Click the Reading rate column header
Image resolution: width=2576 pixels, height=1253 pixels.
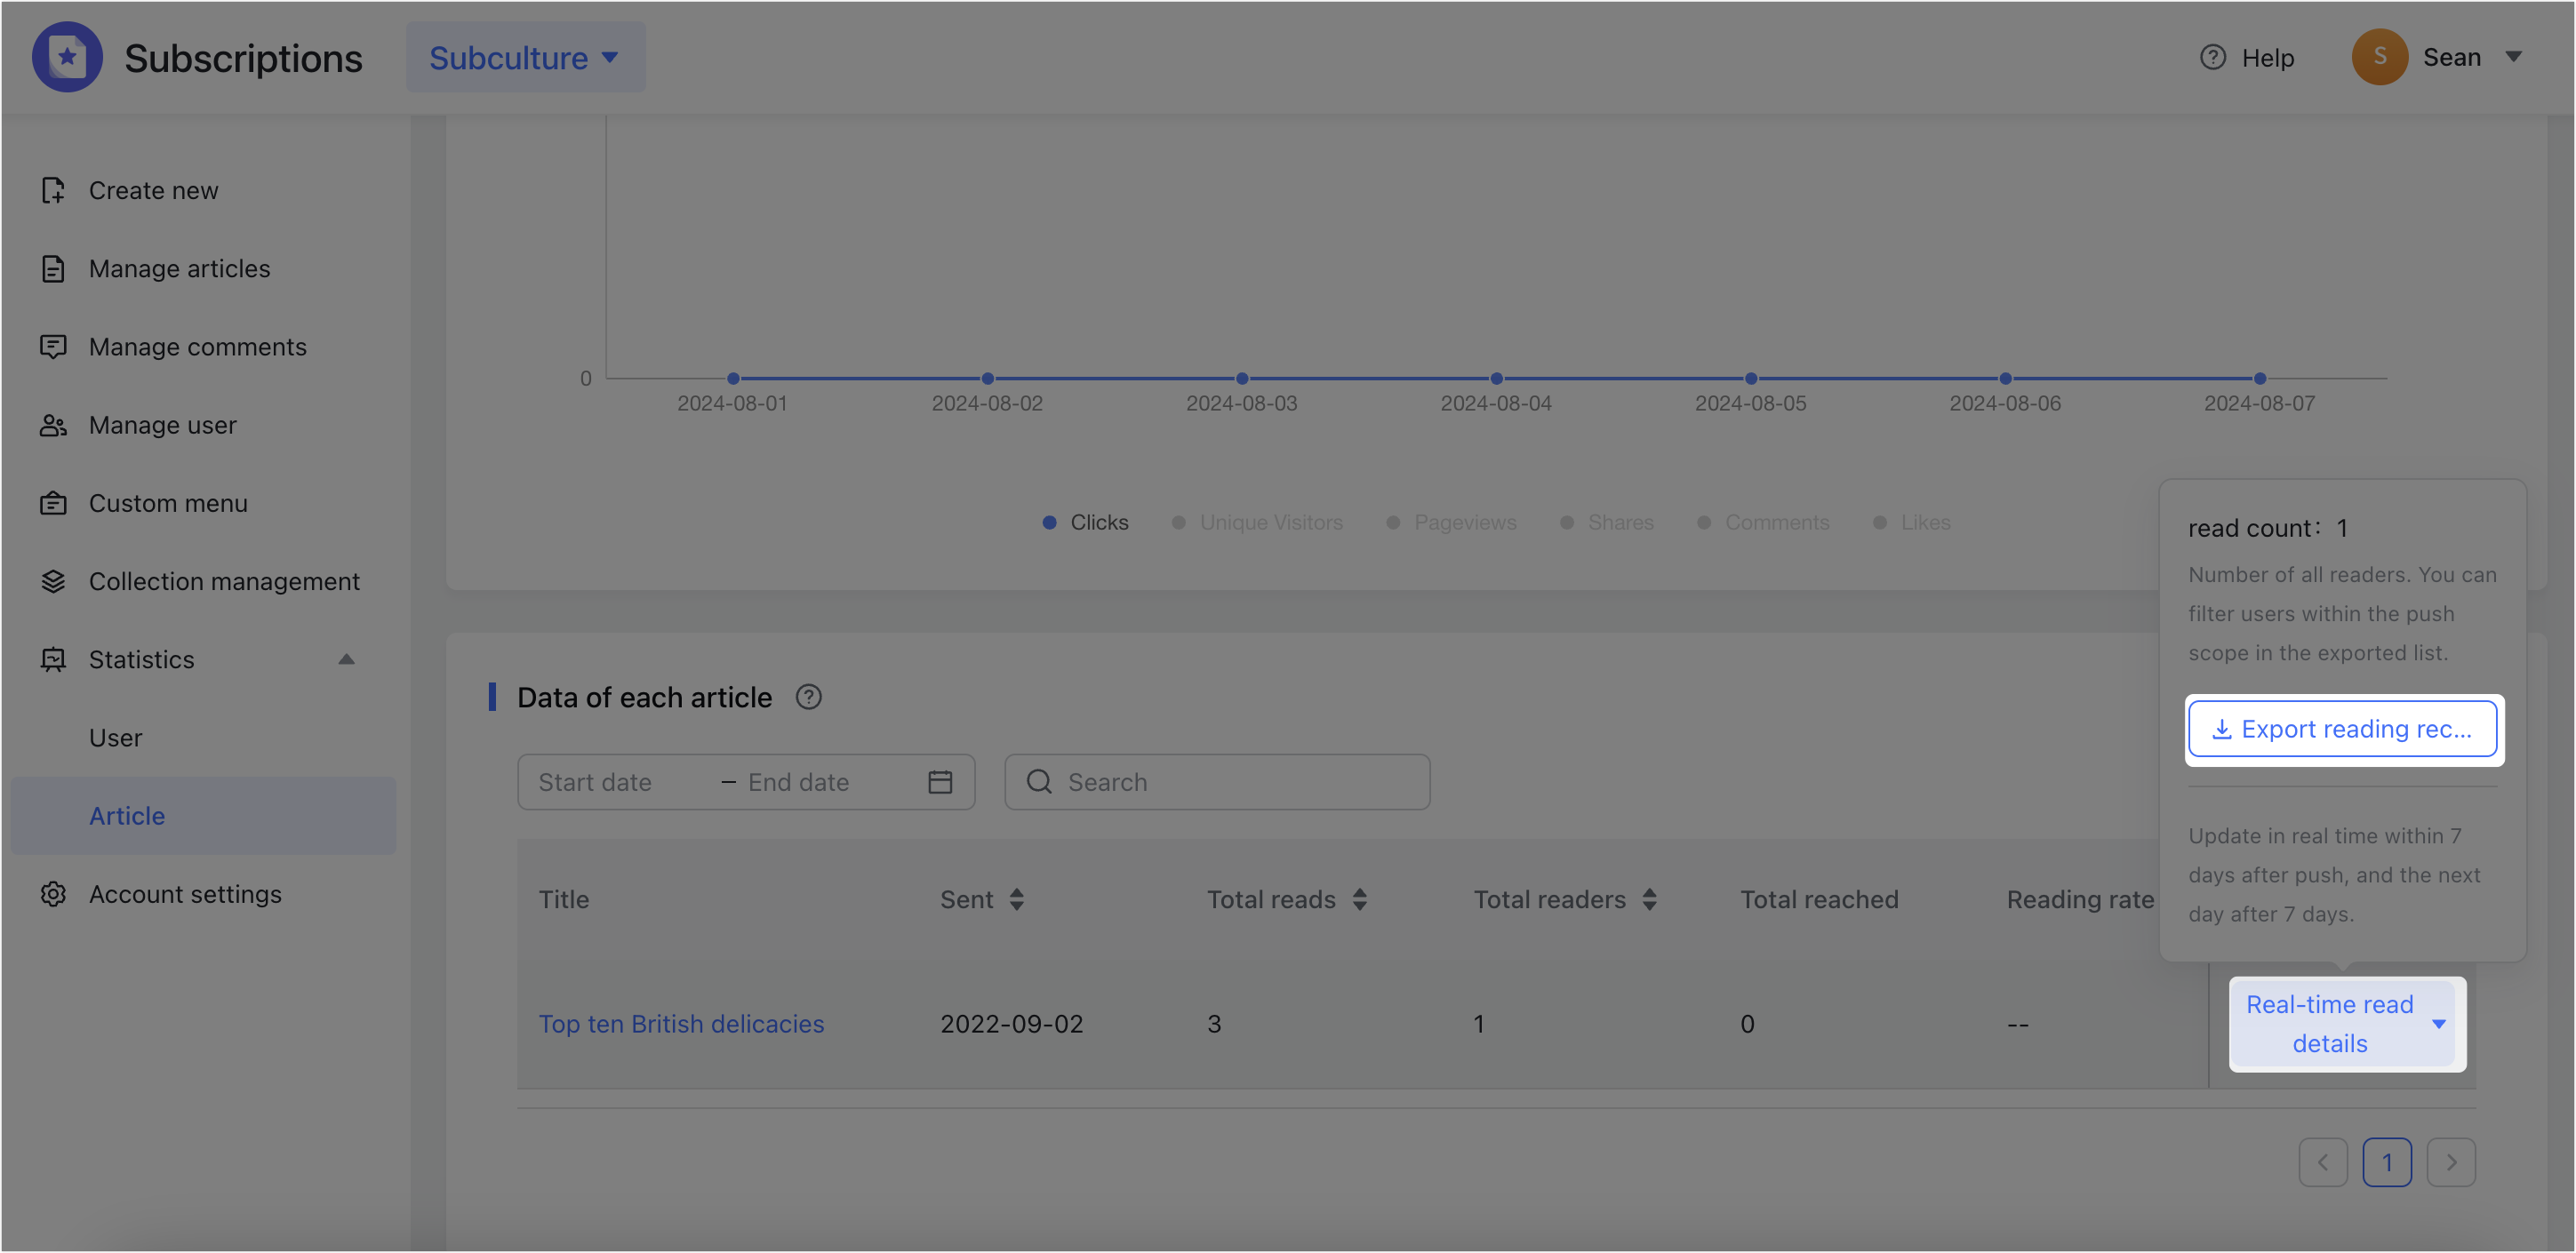[2080, 899]
